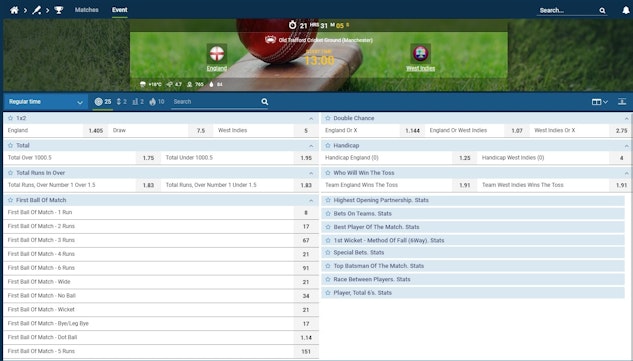Favorite the Who Will Win The Toss star
The height and width of the screenshot is (361, 633).
click(x=328, y=173)
